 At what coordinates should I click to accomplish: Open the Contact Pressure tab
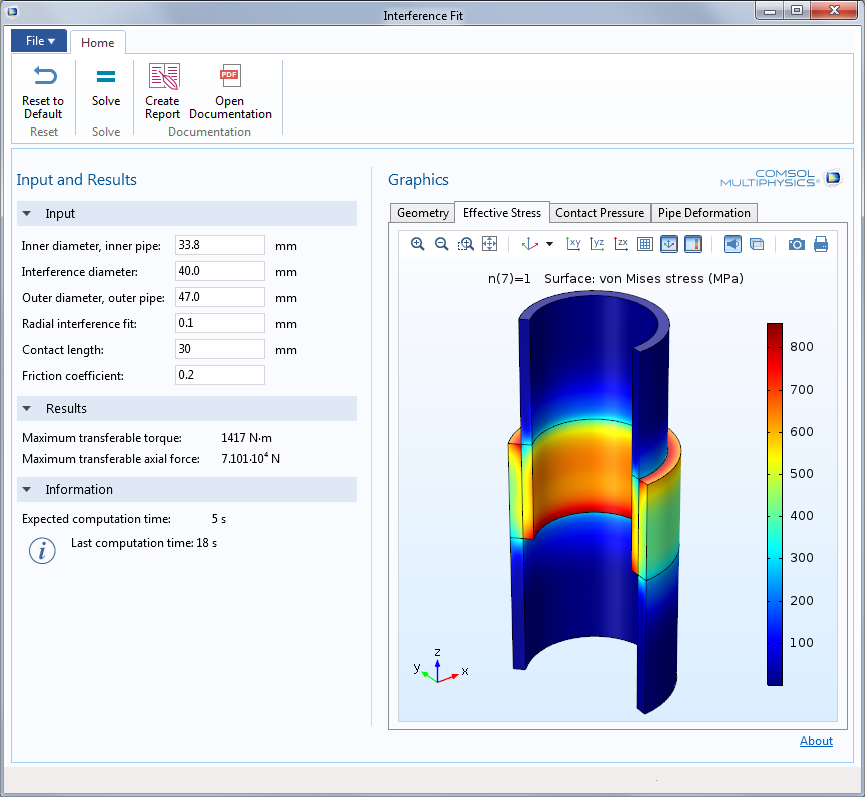pos(599,213)
